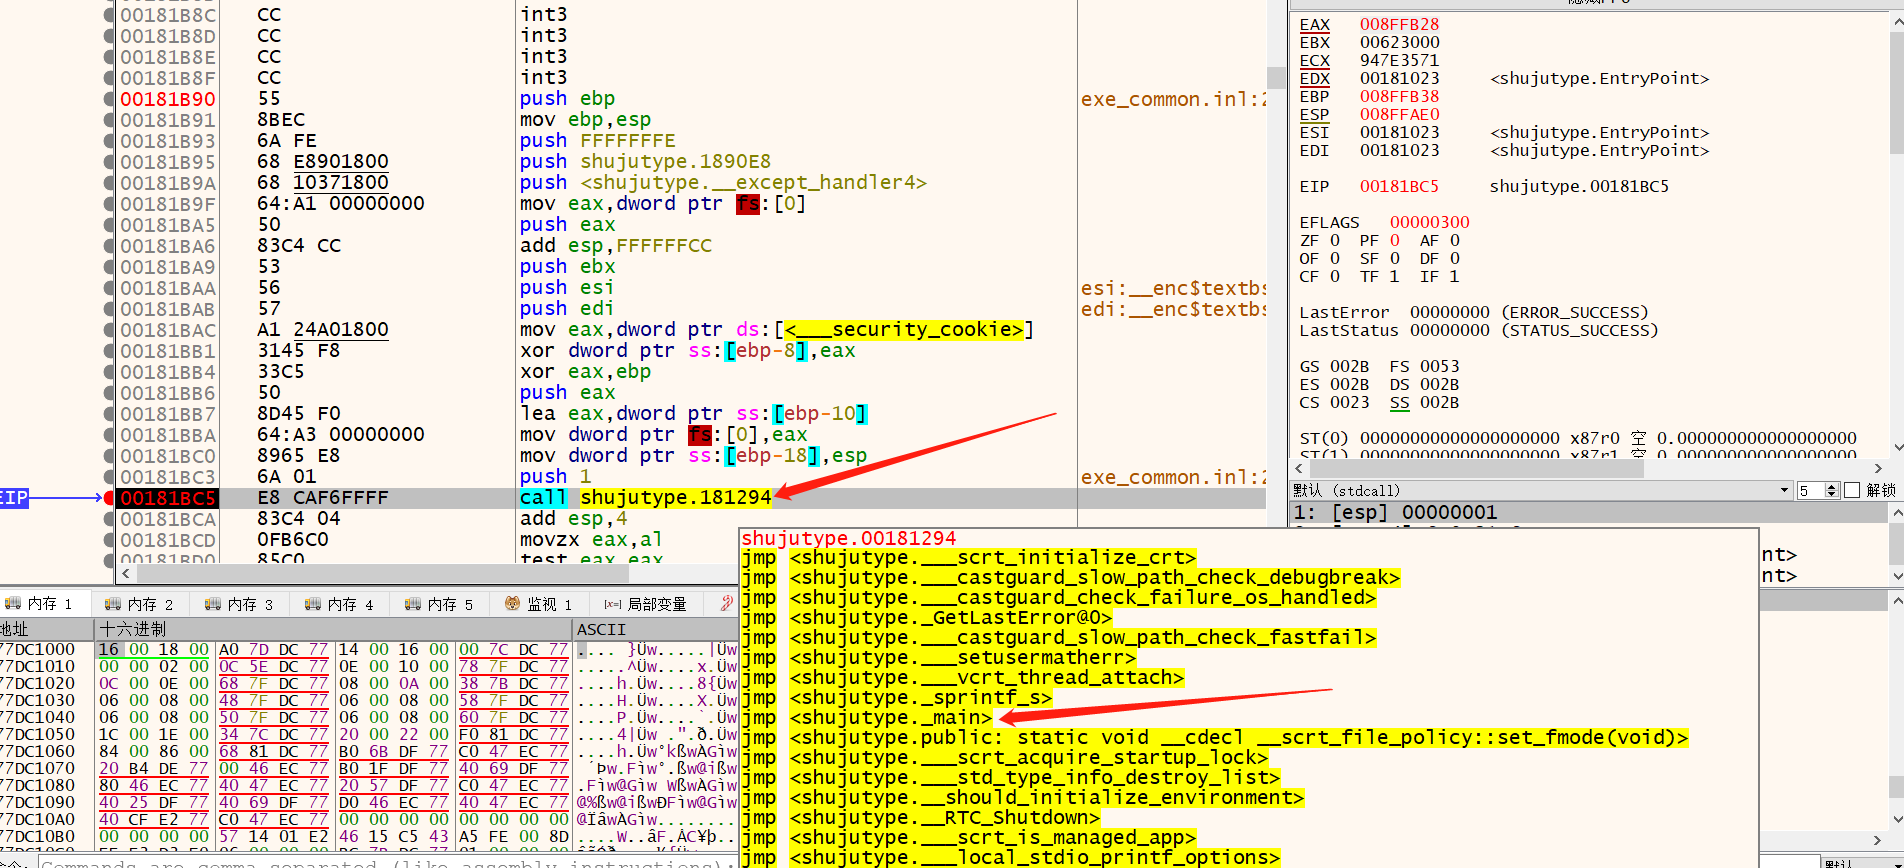Viewport: 1904px width, 868px height.
Task: Select the push __except_handler4 instruction row
Action: (x=723, y=183)
